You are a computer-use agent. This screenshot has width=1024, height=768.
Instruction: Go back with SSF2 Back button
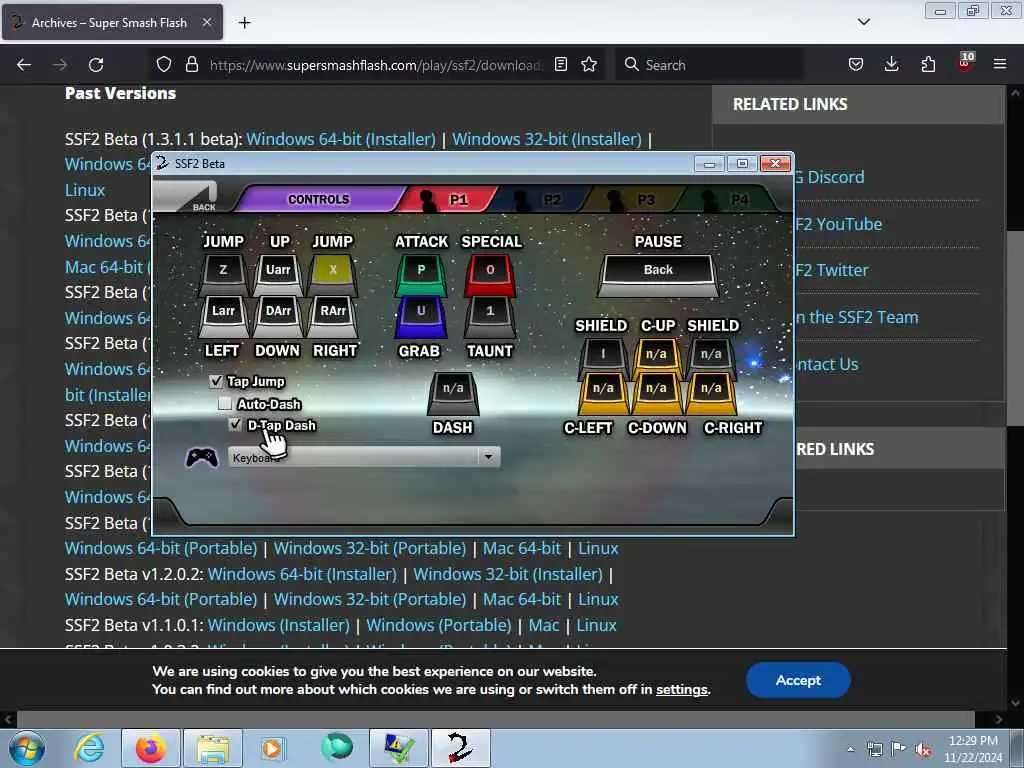pos(188,198)
